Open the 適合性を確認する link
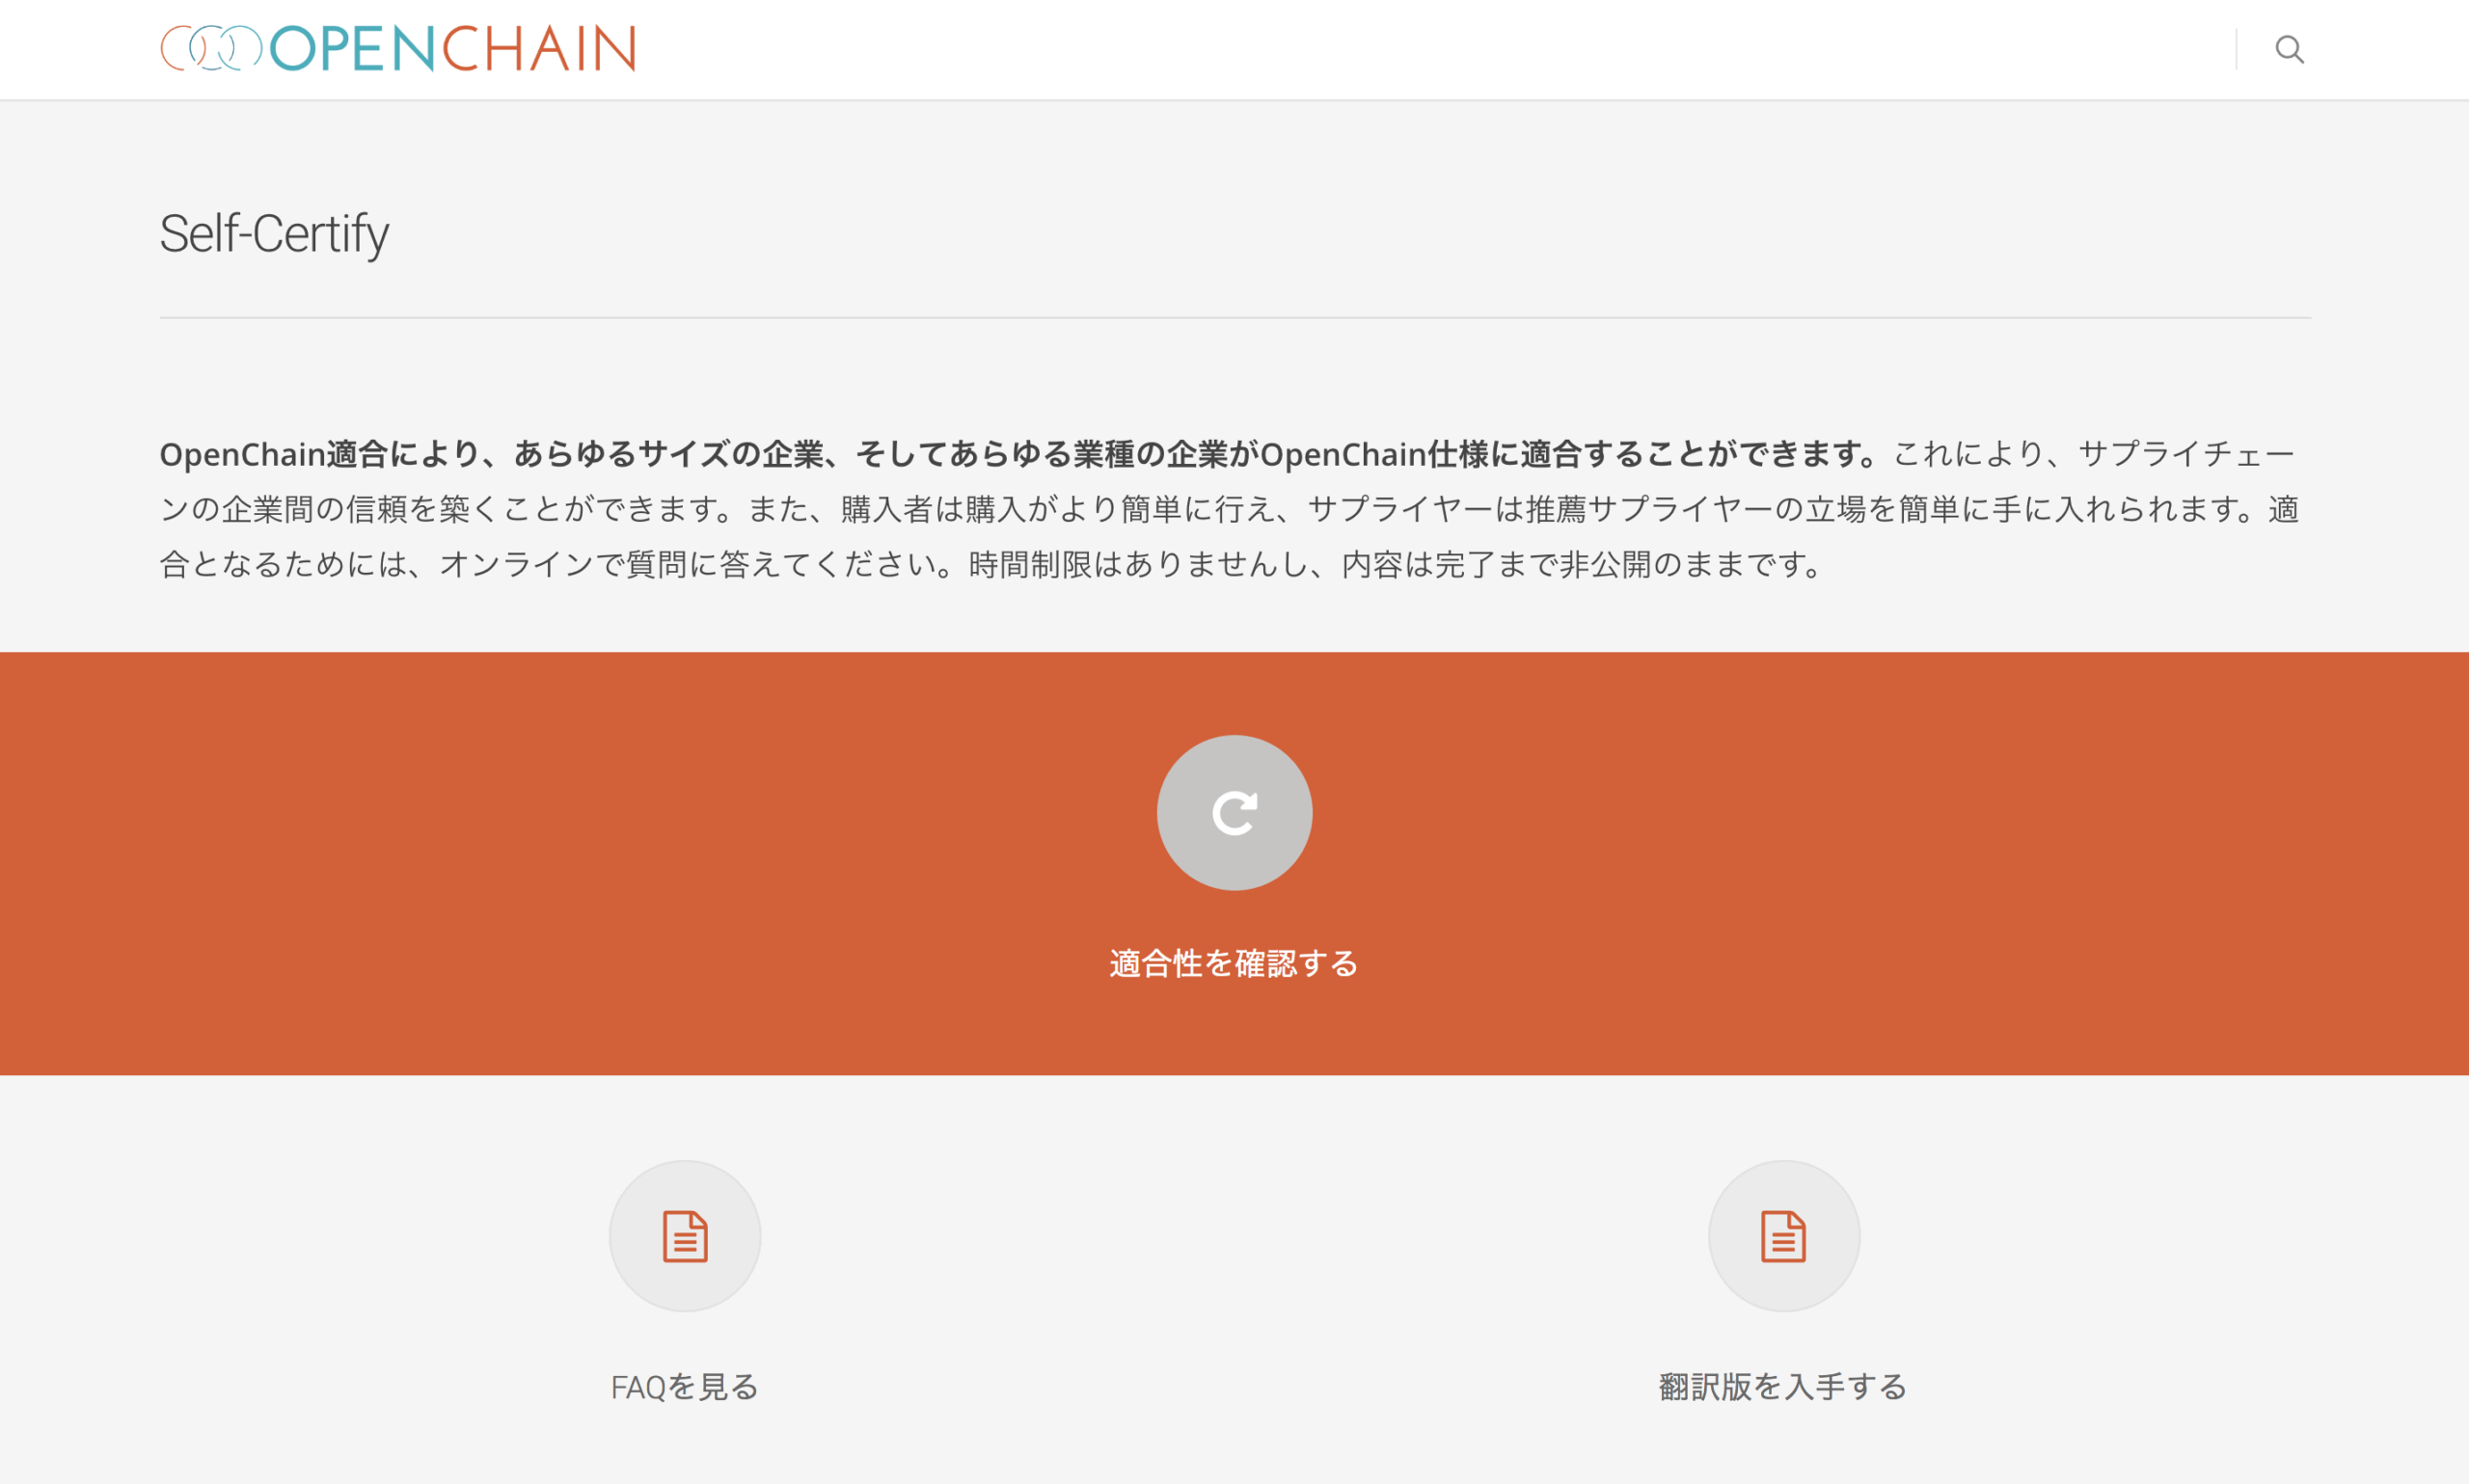Screen dimensions: 2469x1484 point(1234,963)
